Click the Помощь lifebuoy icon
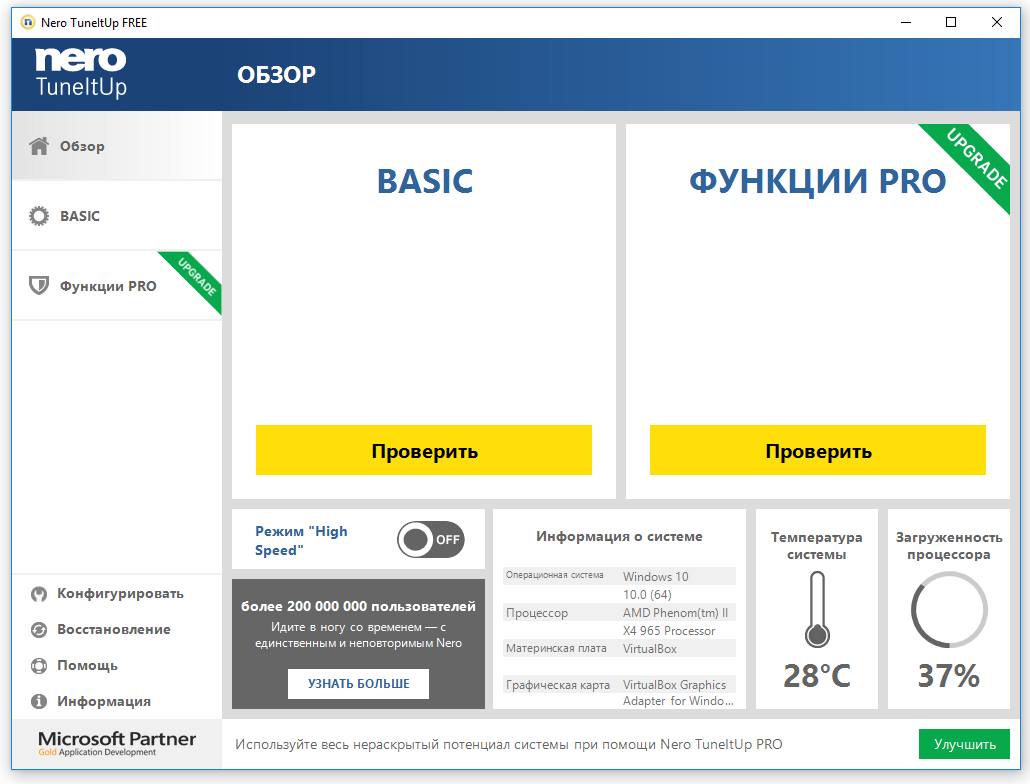The image size is (1030, 784). click(39, 666)
